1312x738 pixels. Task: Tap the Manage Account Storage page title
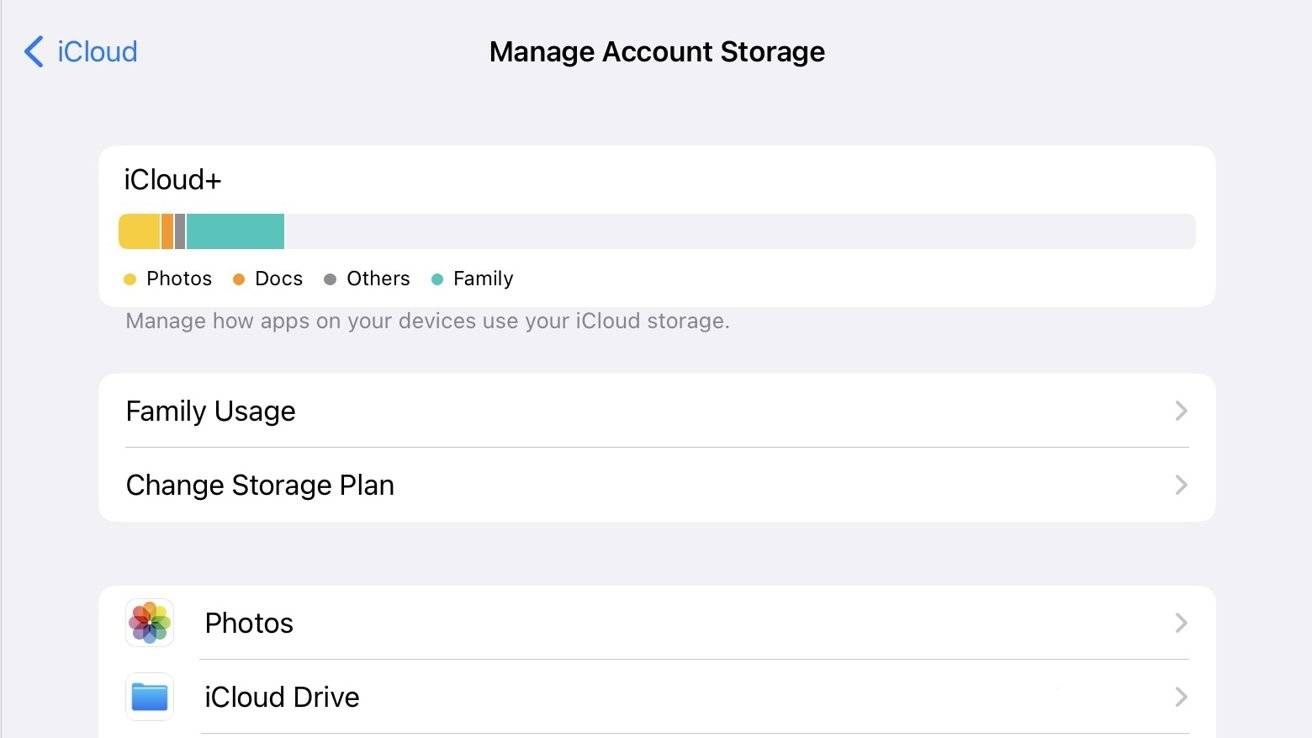tap(657, 52)
